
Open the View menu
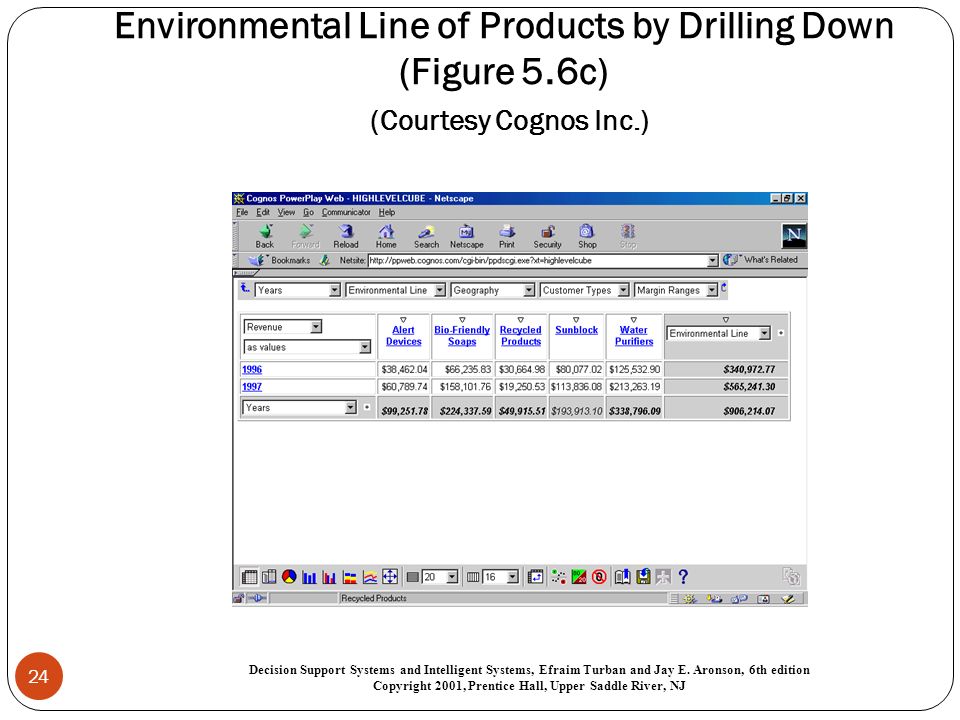pyautogui.click(x=286, y=212)
